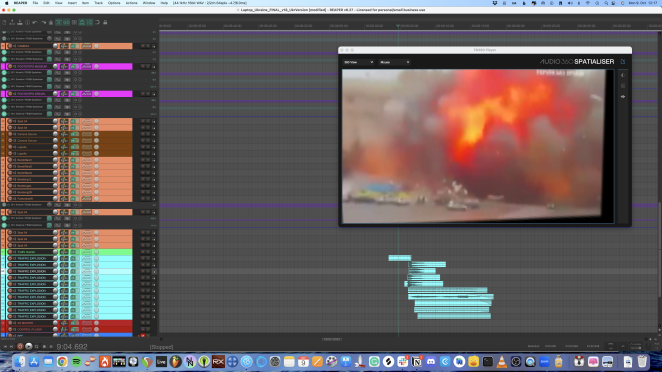Arm record on FOOTSTEPS MUSEUM track

(10, 66)
